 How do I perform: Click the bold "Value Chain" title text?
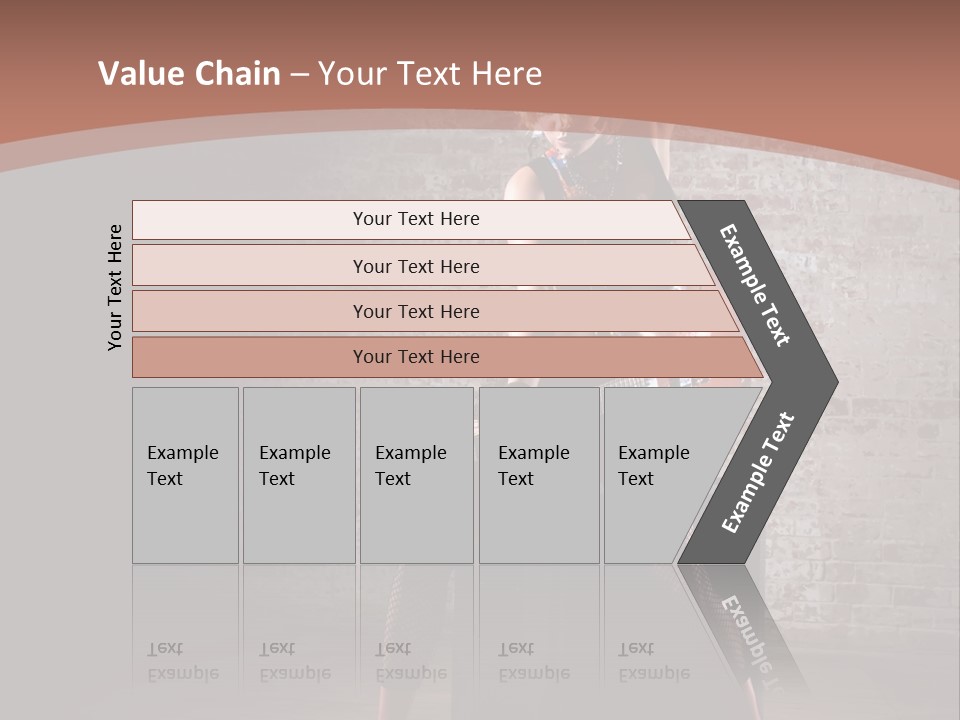pyautogui.click(x=189, y=74)
